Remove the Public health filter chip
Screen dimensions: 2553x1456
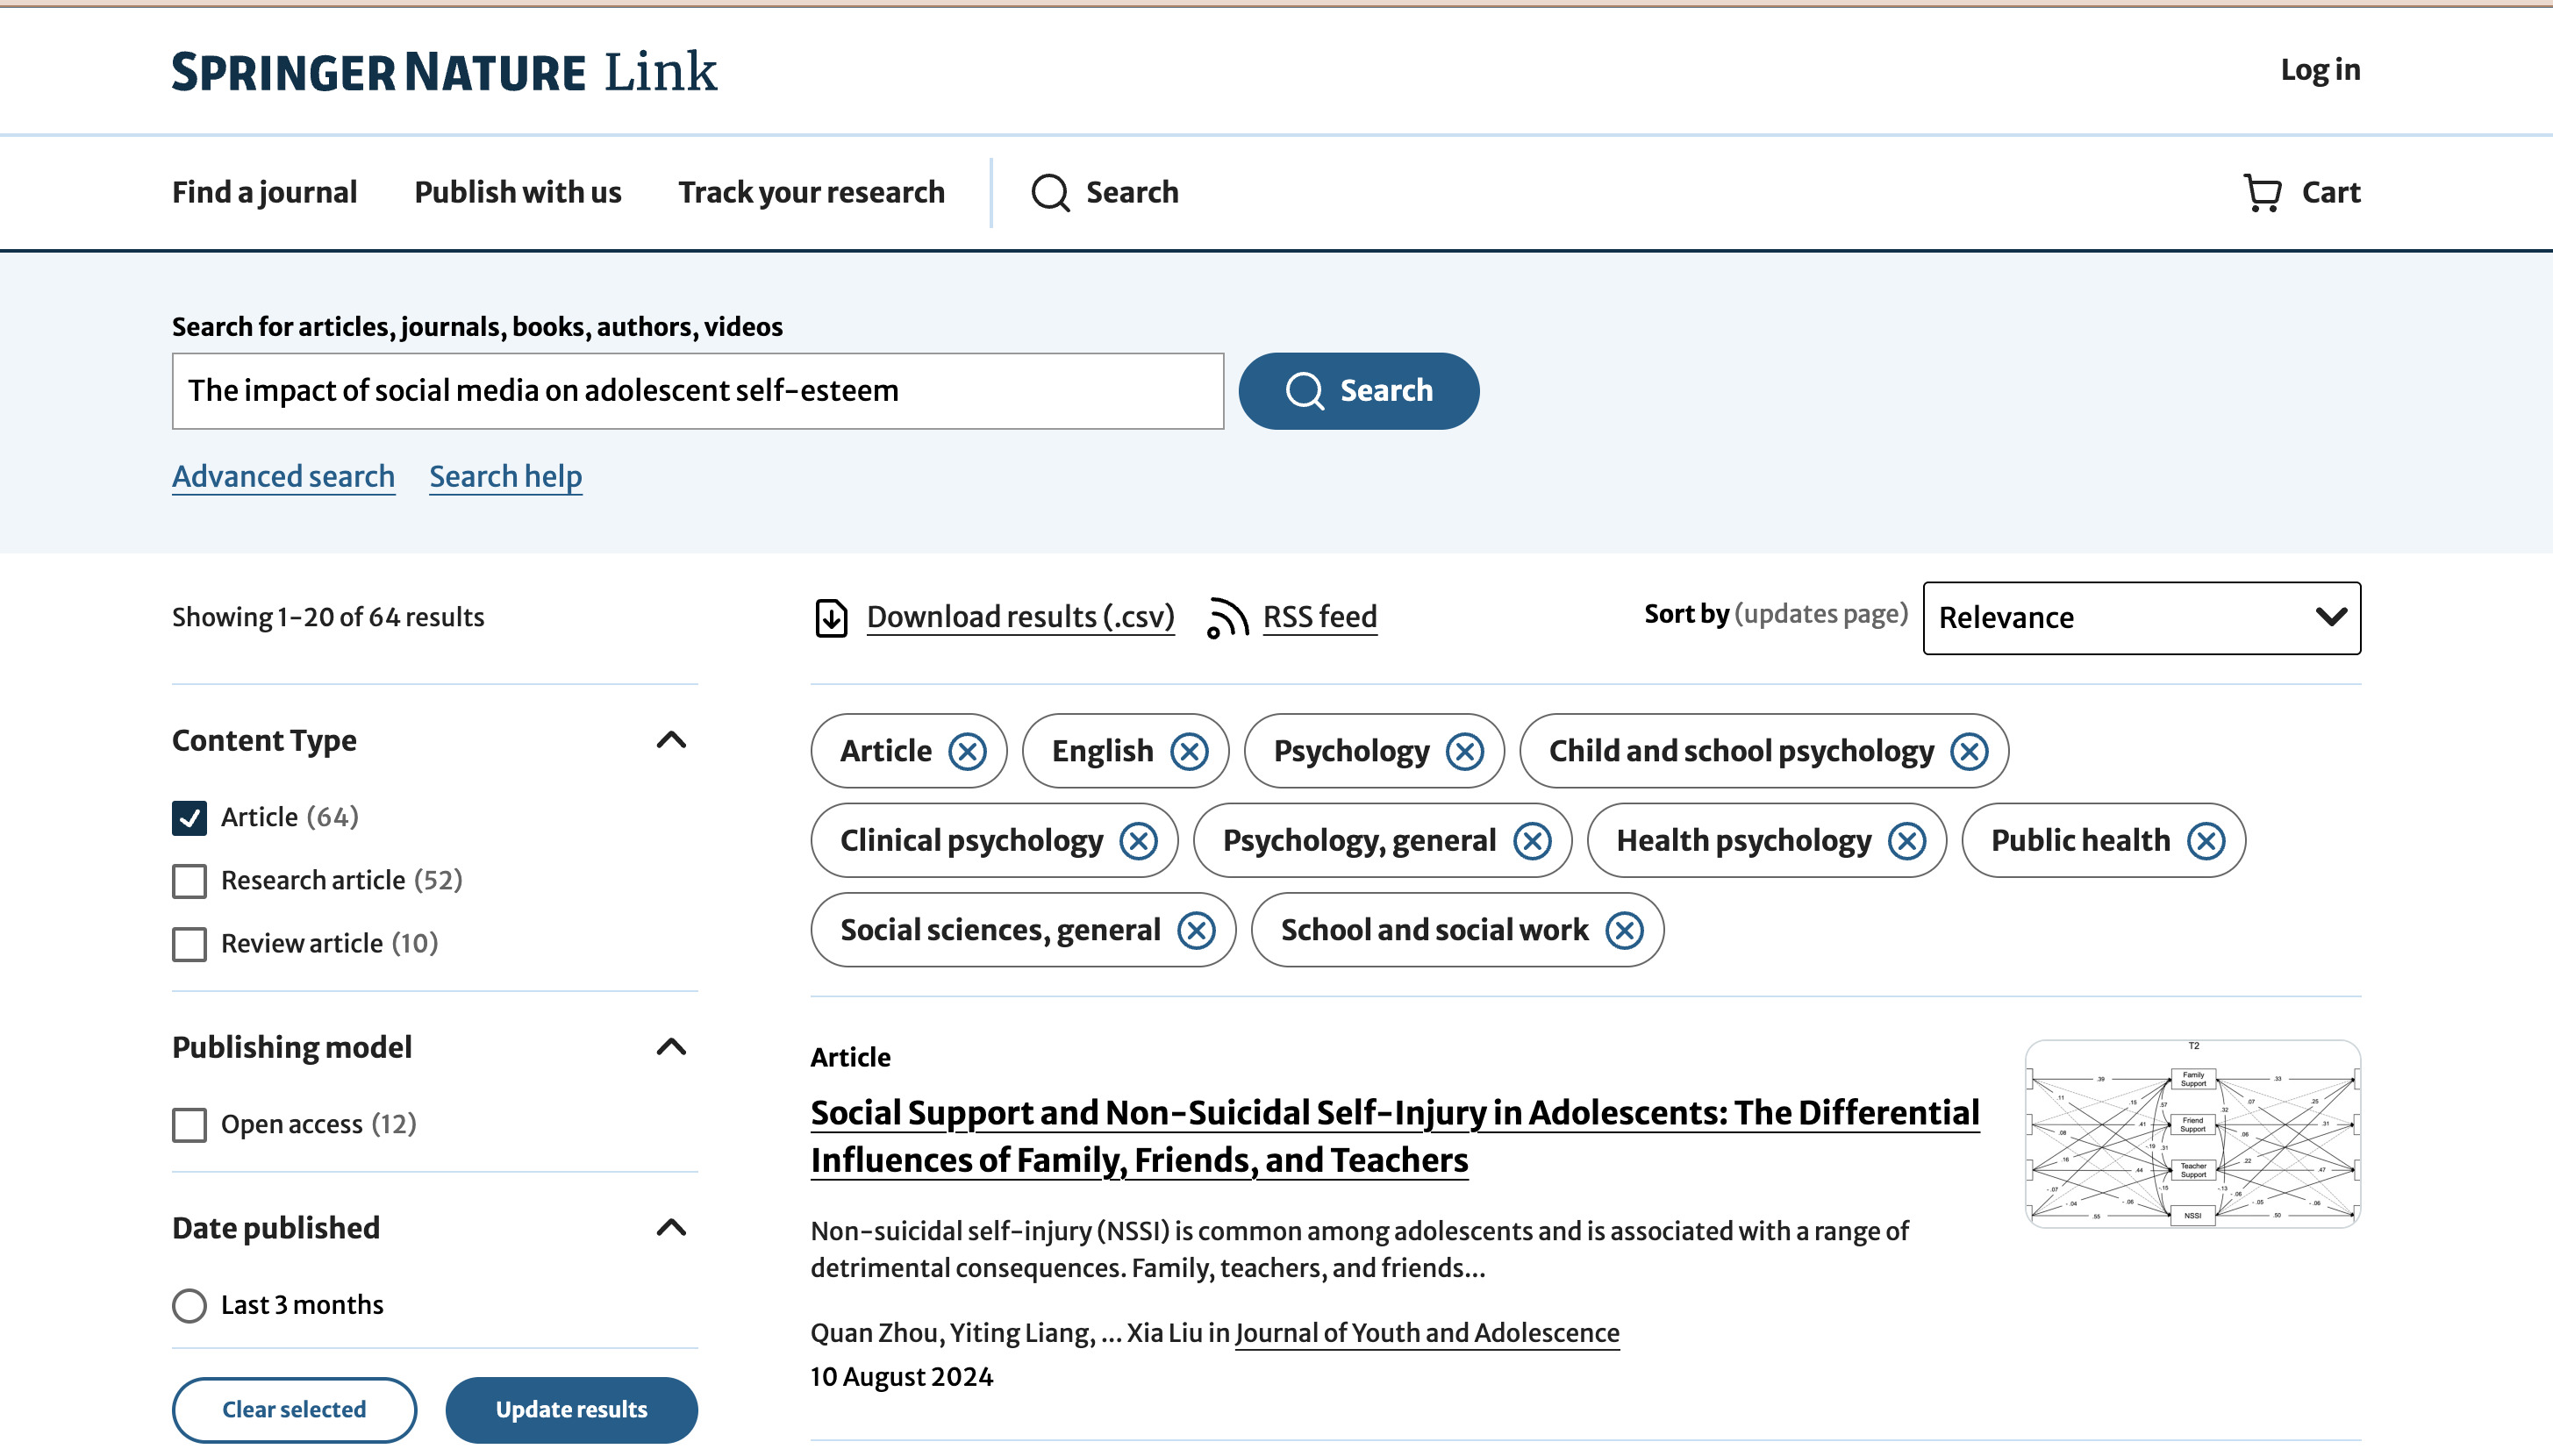[x=2206, y=841]
